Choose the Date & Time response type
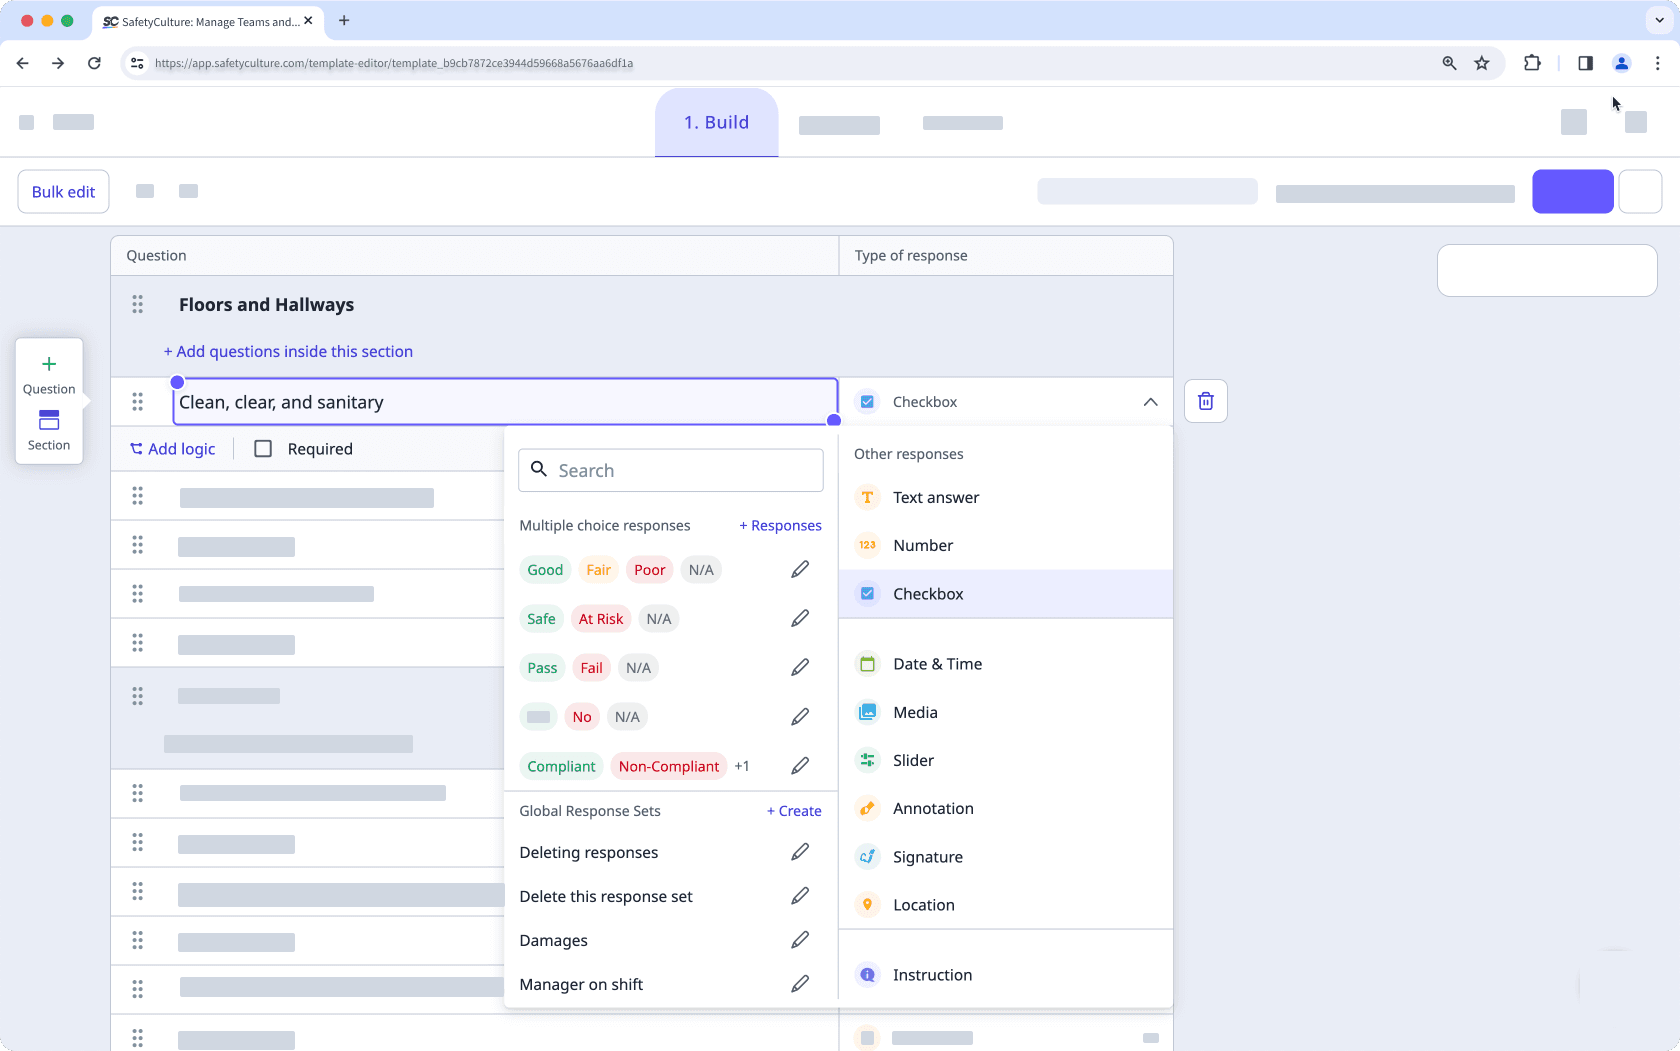 [x=937, y=663]
